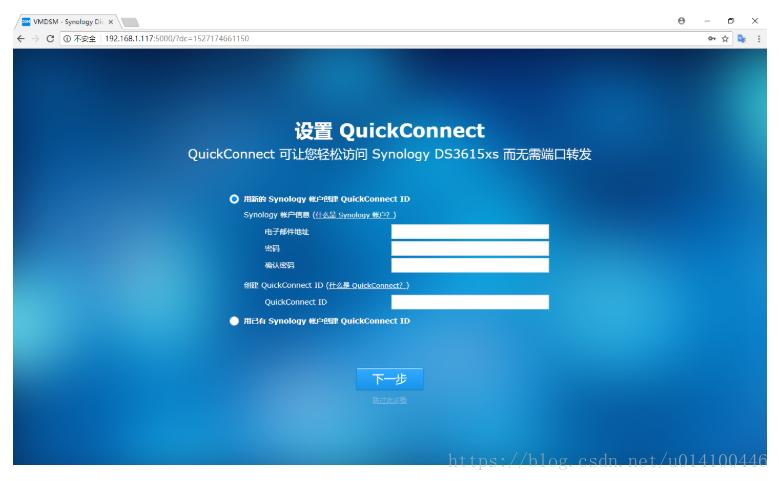The height and width of the screenshot is (481, 779).
Task: Click the 下一步 (Next) button
Action: (390, 379)
